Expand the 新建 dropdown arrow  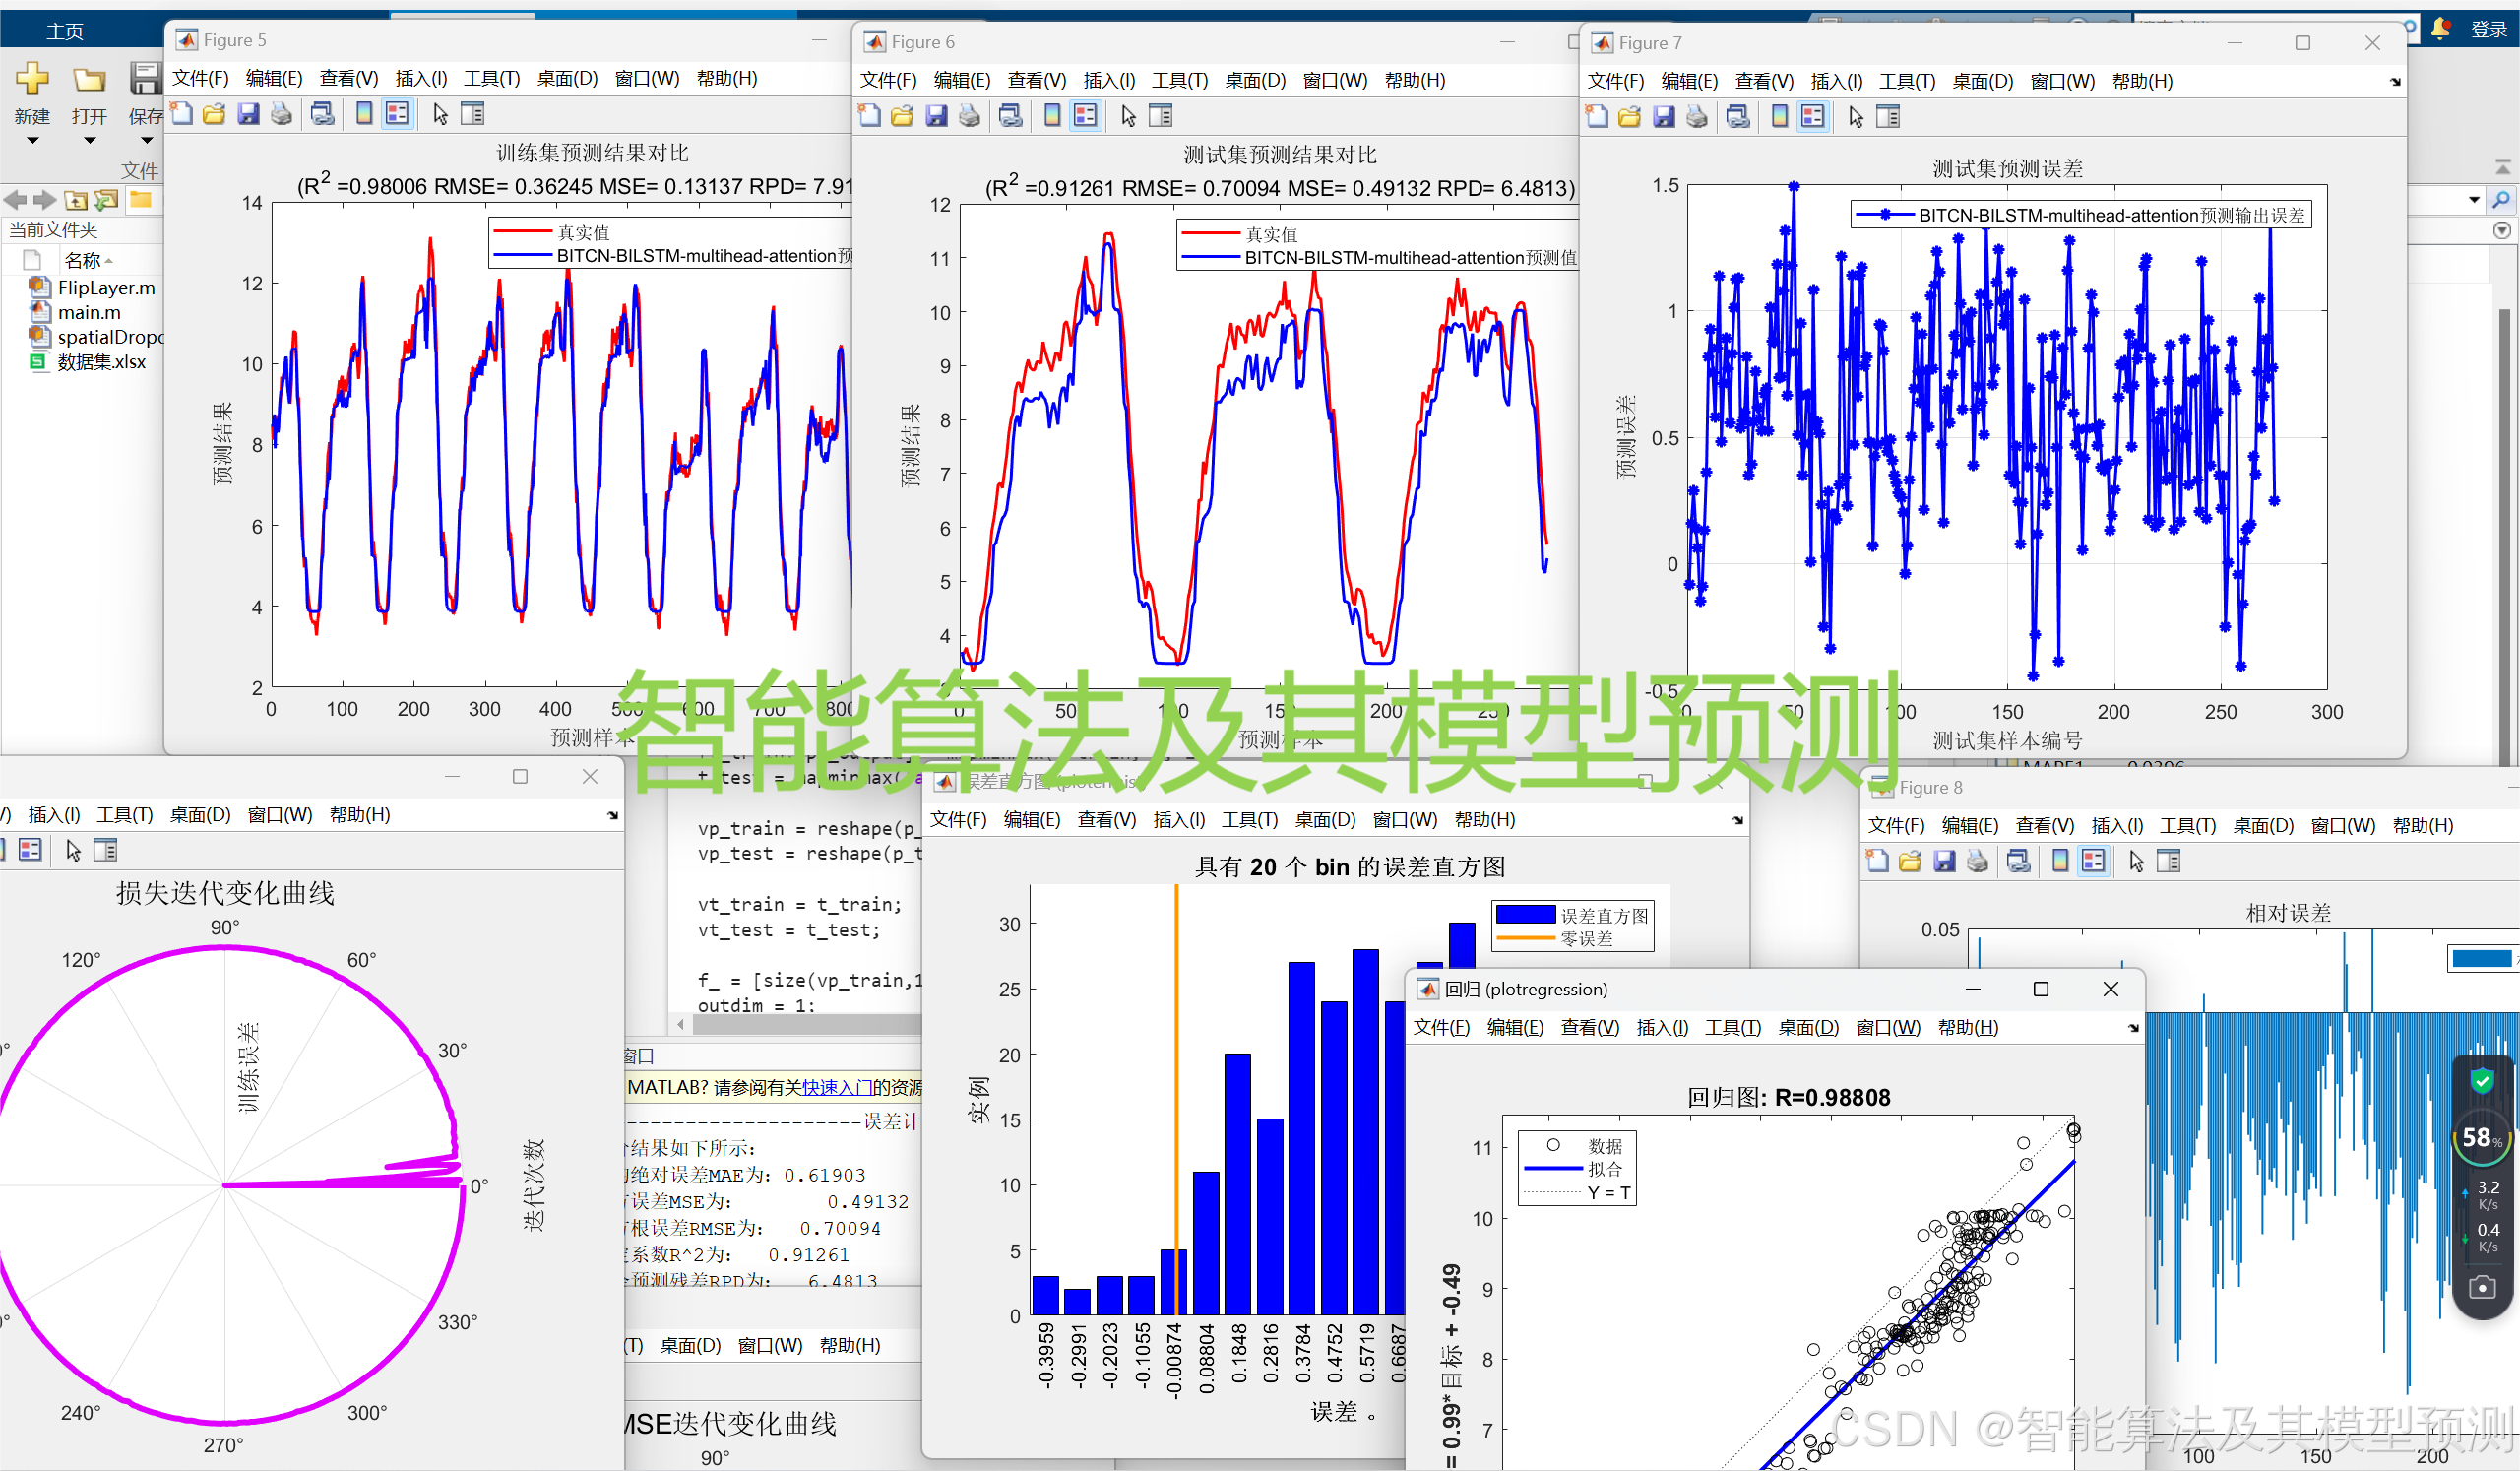click(32, 141)
